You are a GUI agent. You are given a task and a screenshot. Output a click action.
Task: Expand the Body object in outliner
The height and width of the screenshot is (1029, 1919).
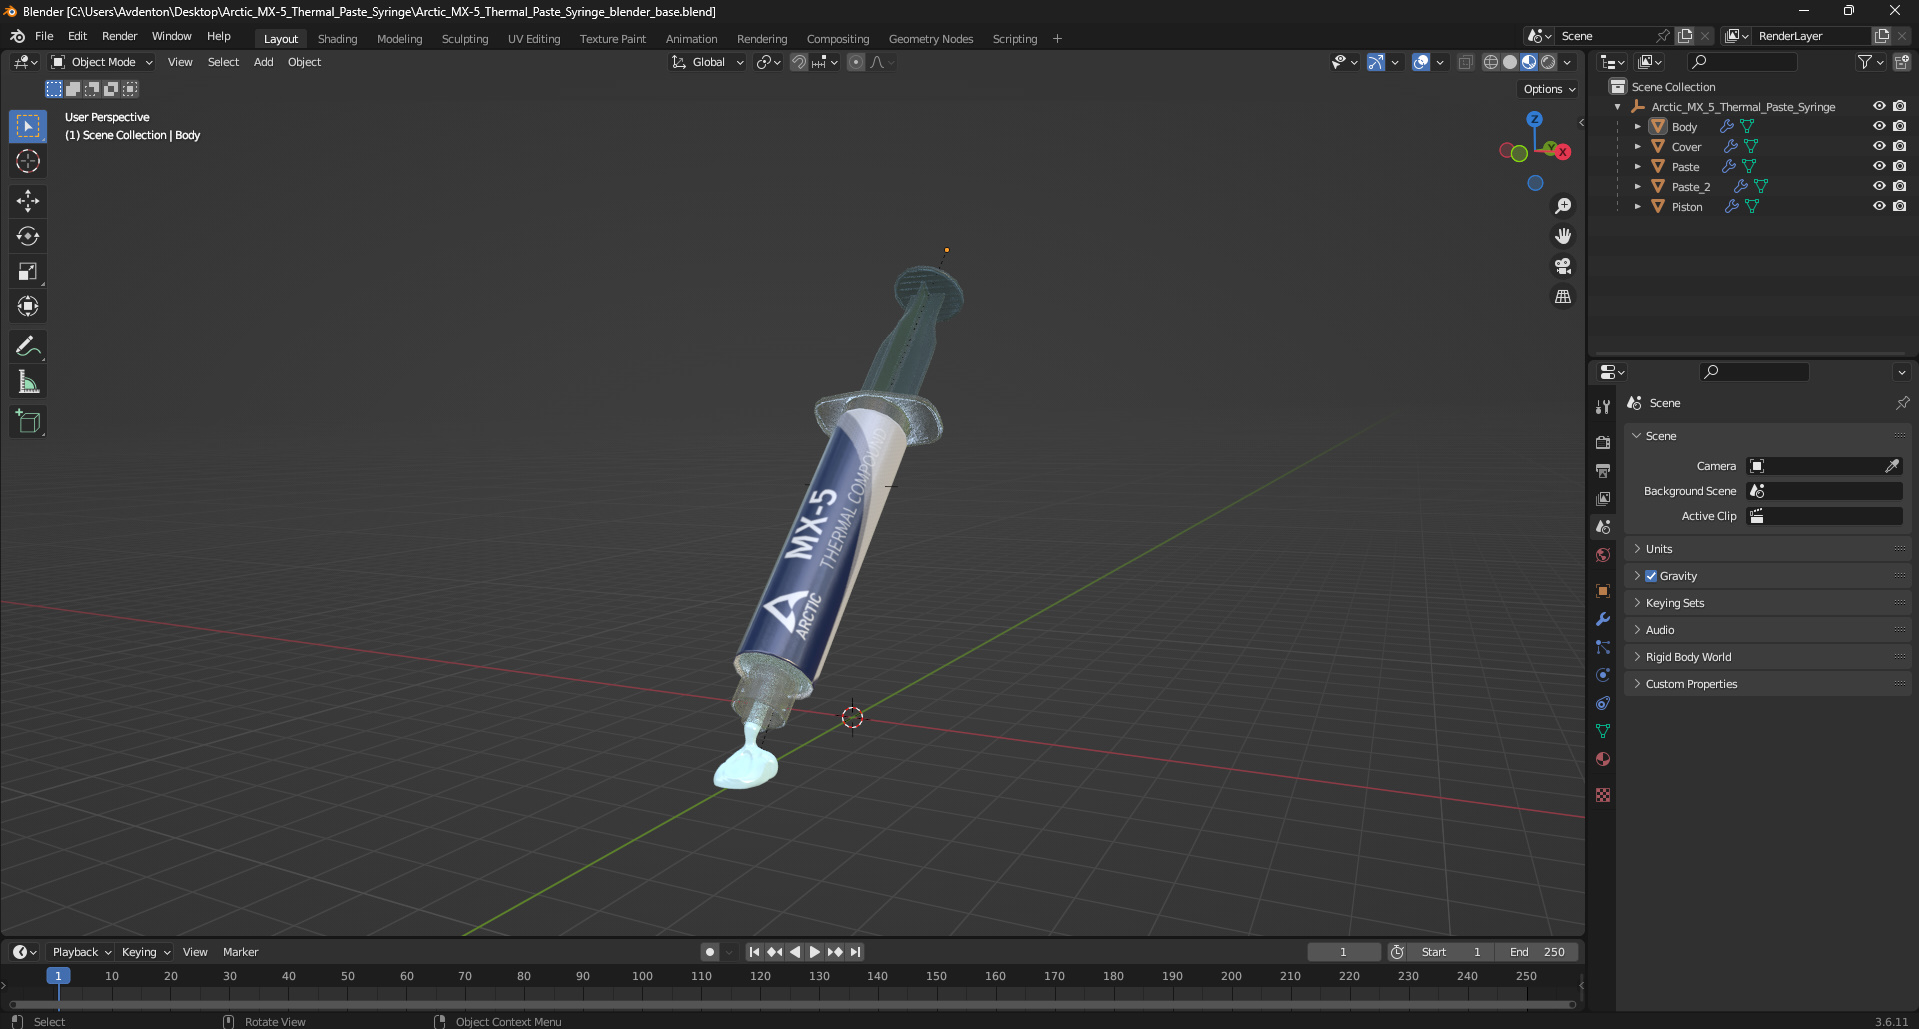coord(1637,127)
